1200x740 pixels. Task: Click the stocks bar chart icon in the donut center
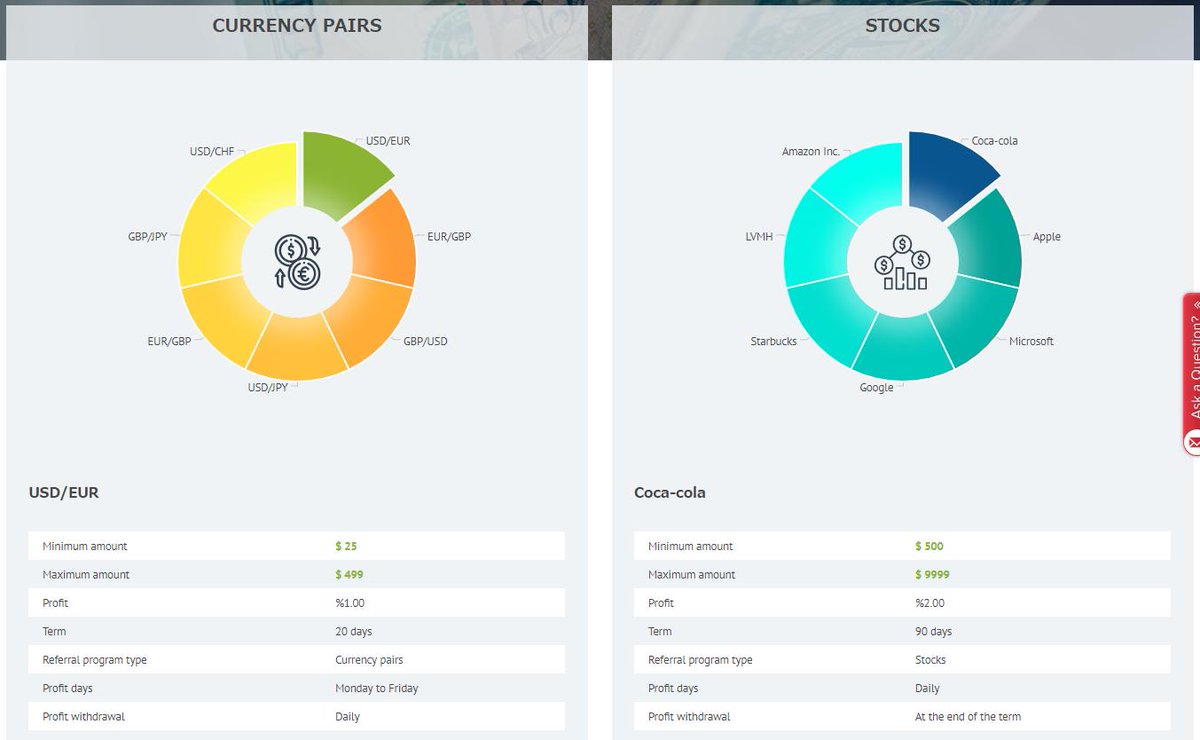point(903,263)
